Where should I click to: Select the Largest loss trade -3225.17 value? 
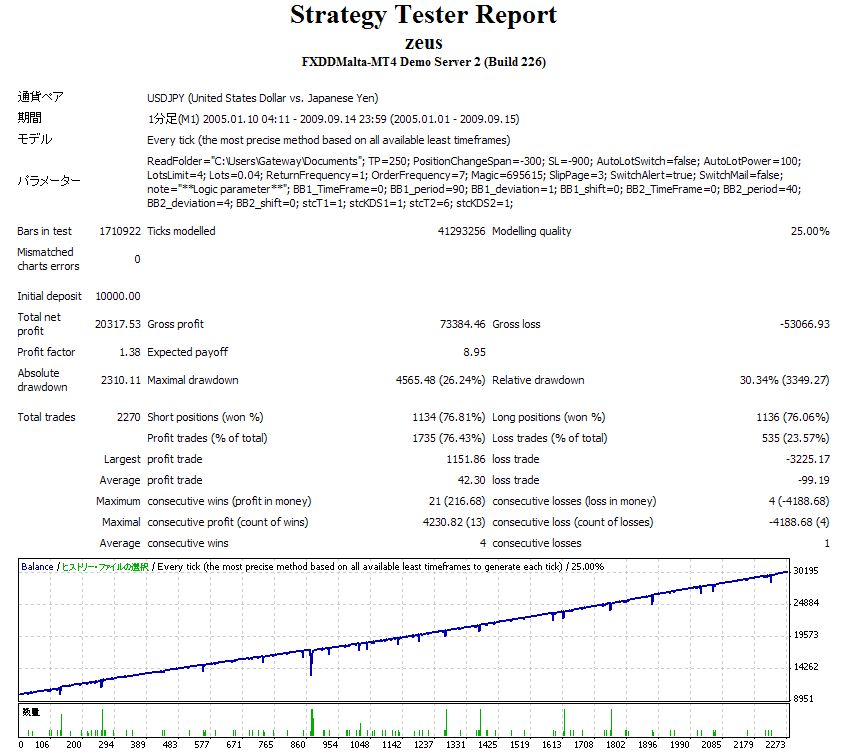[x=808, y=459]
